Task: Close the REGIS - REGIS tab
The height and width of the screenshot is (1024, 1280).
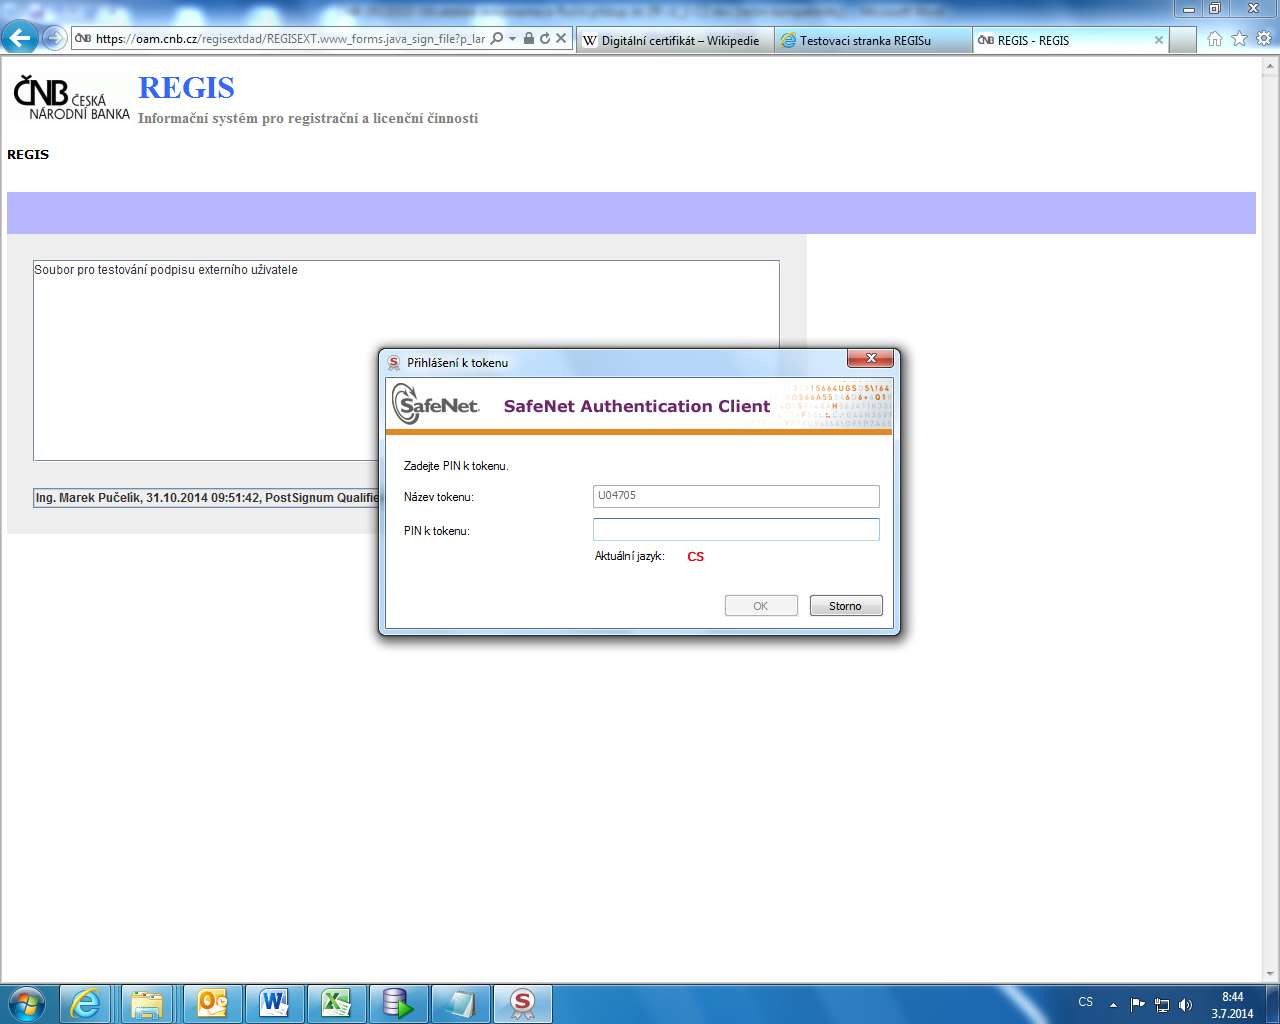Action: point(1159,40)
